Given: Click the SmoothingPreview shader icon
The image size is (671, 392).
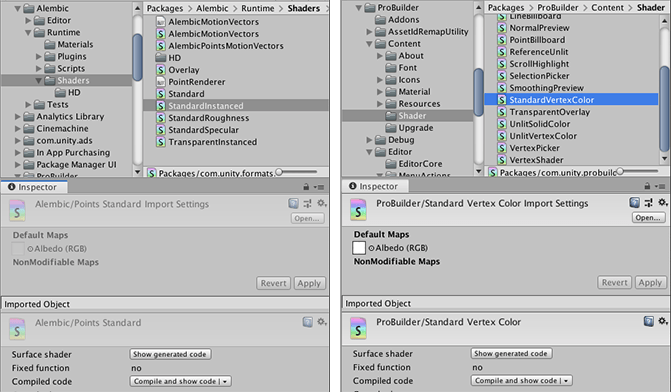Looking at the screenshot, I should (502, 88).
